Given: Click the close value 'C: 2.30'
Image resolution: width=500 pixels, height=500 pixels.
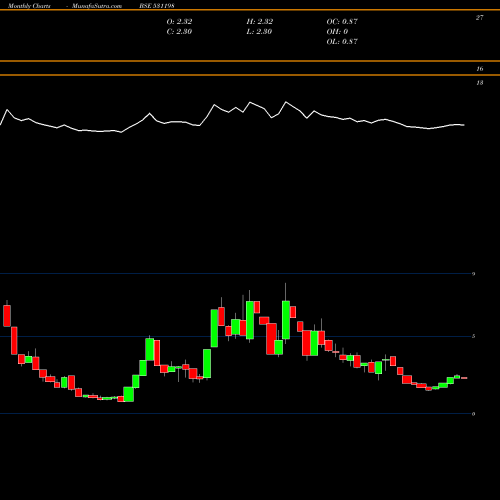Looking at the screenshot, I should click(x=179, y=31).
